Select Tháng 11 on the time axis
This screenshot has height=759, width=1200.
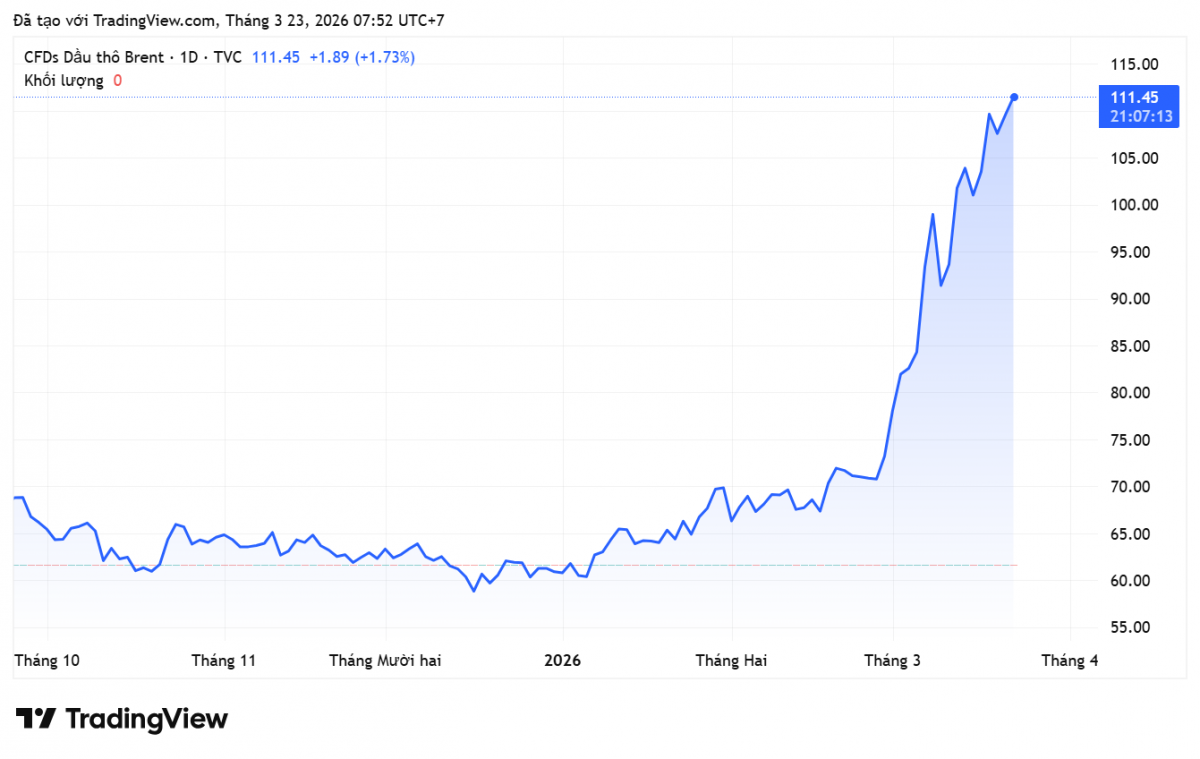[x=224, y=660]
